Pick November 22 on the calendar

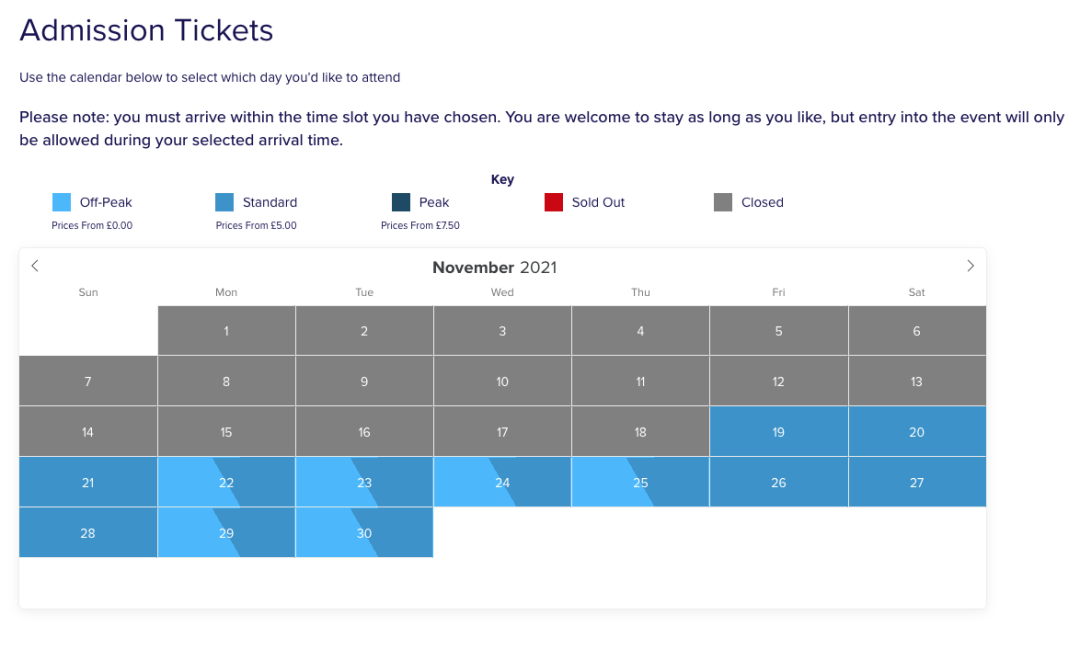(x=226, y=482)
